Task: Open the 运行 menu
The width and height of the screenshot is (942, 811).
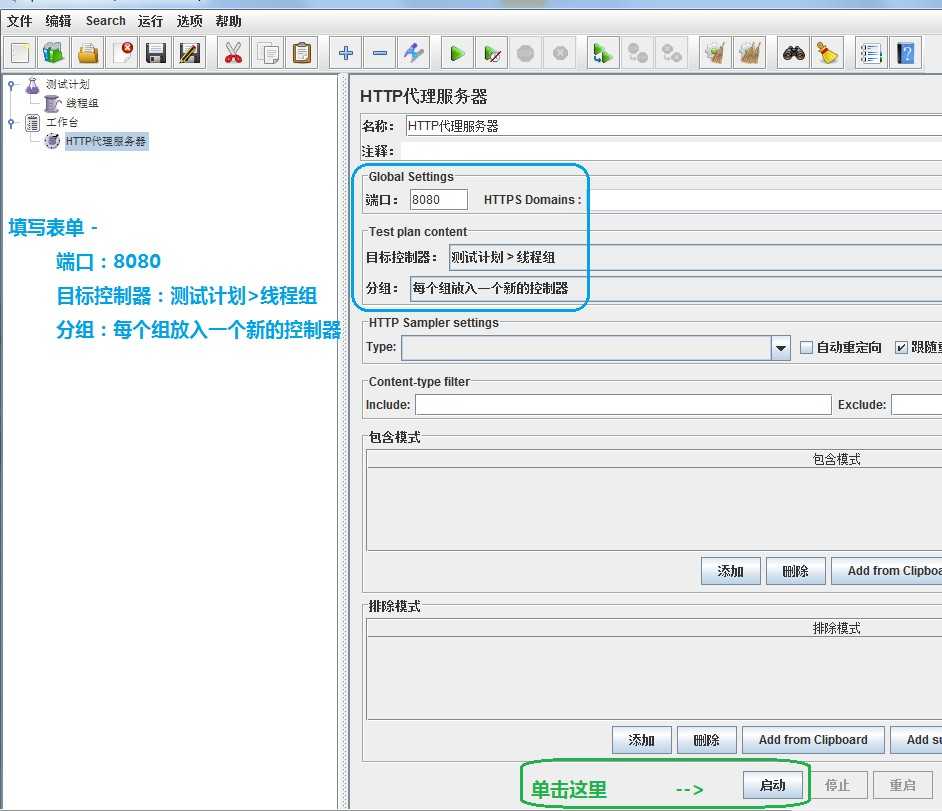Action: click(x=150, y=21)
